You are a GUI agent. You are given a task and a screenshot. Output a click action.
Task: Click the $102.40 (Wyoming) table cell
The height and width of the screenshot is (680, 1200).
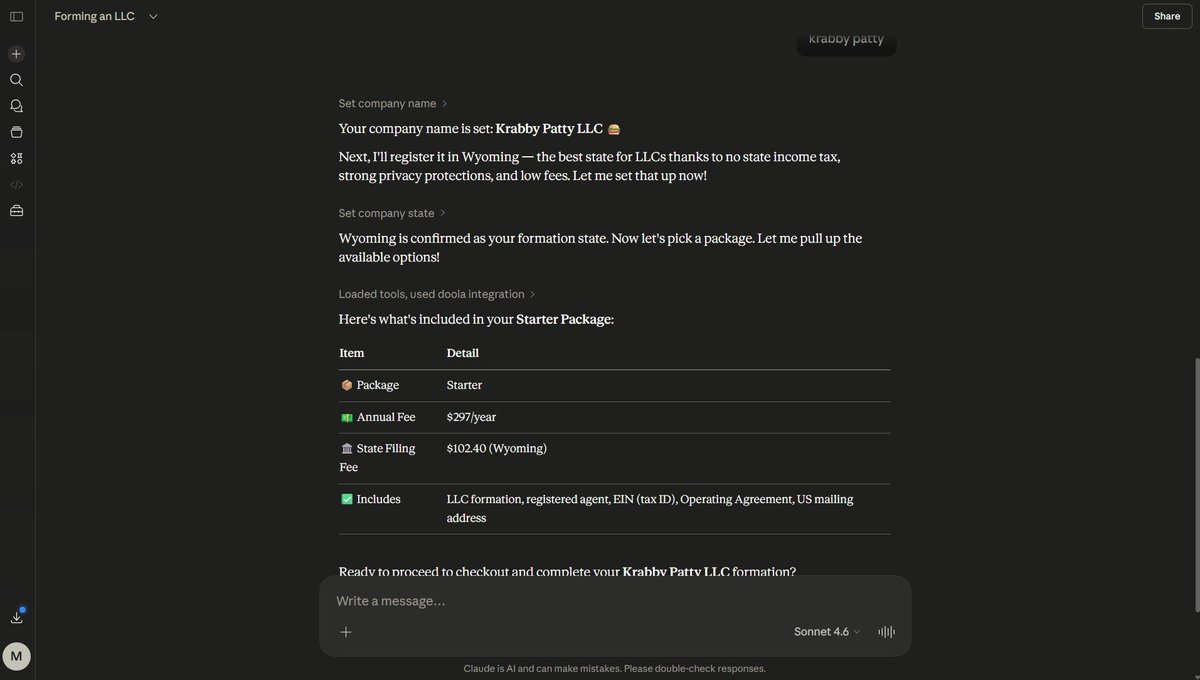(496, 448)
